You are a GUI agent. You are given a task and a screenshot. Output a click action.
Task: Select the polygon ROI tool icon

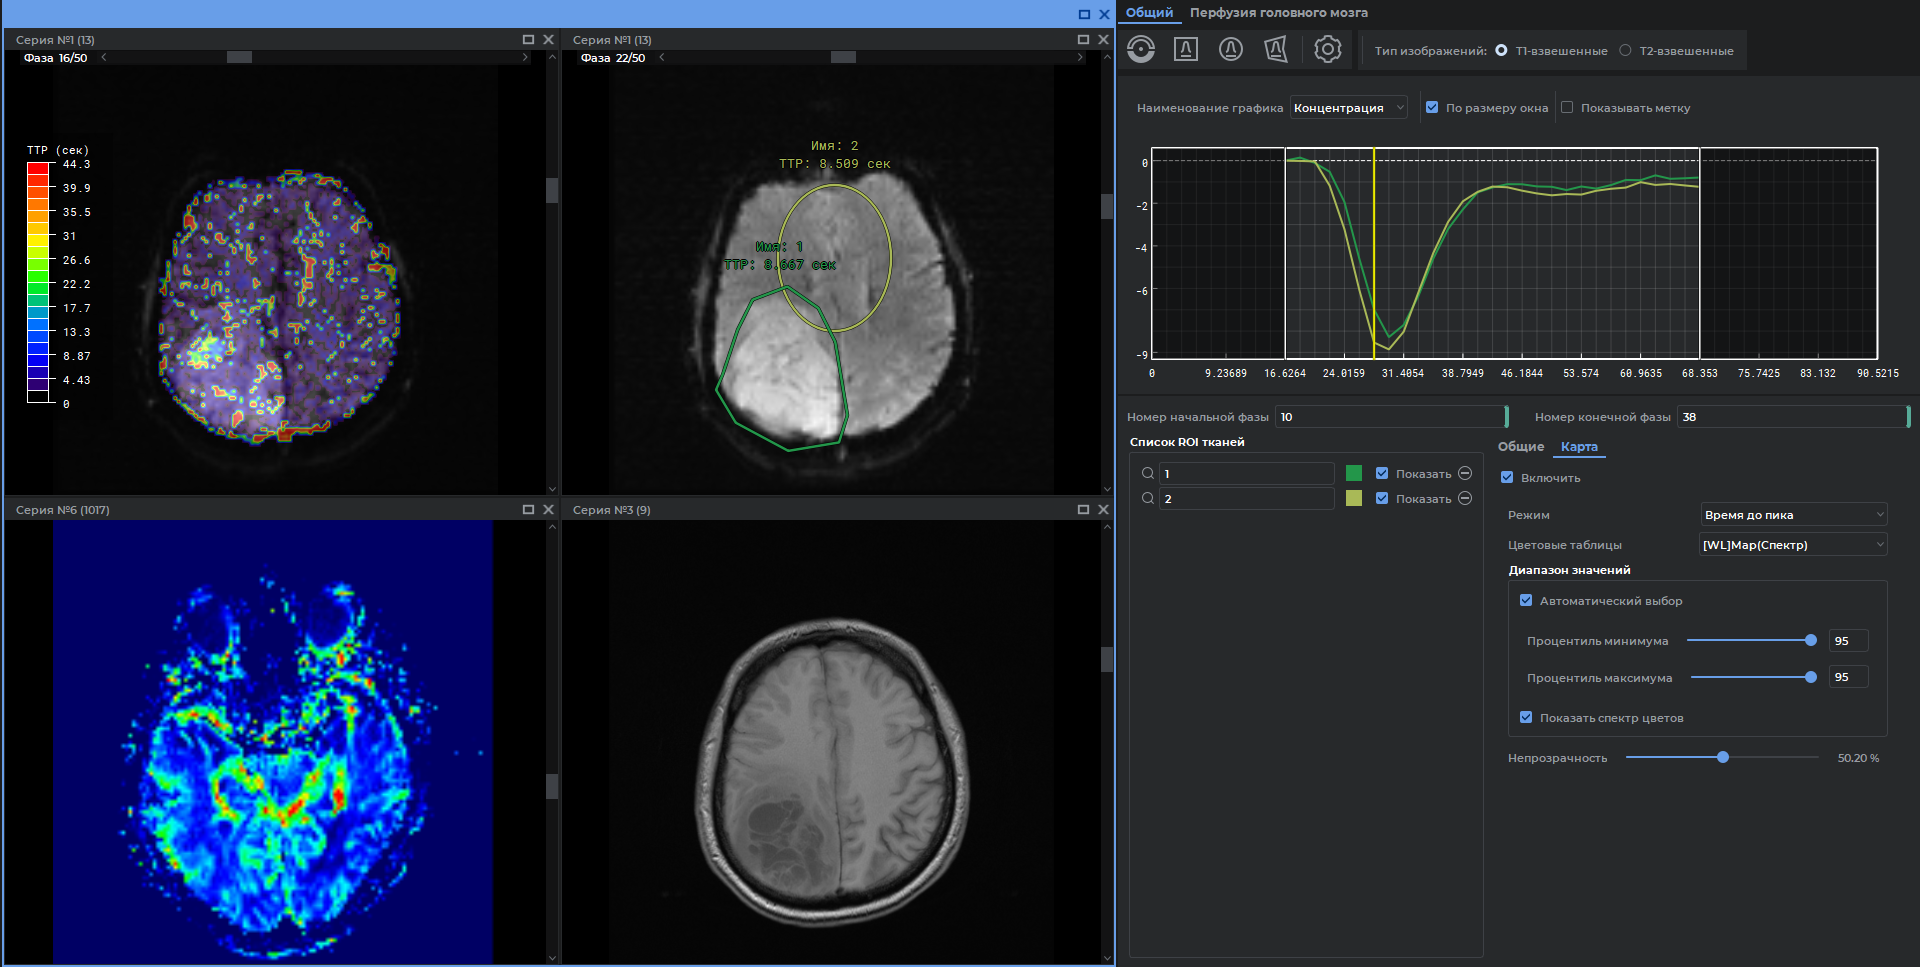[1276, 49]
